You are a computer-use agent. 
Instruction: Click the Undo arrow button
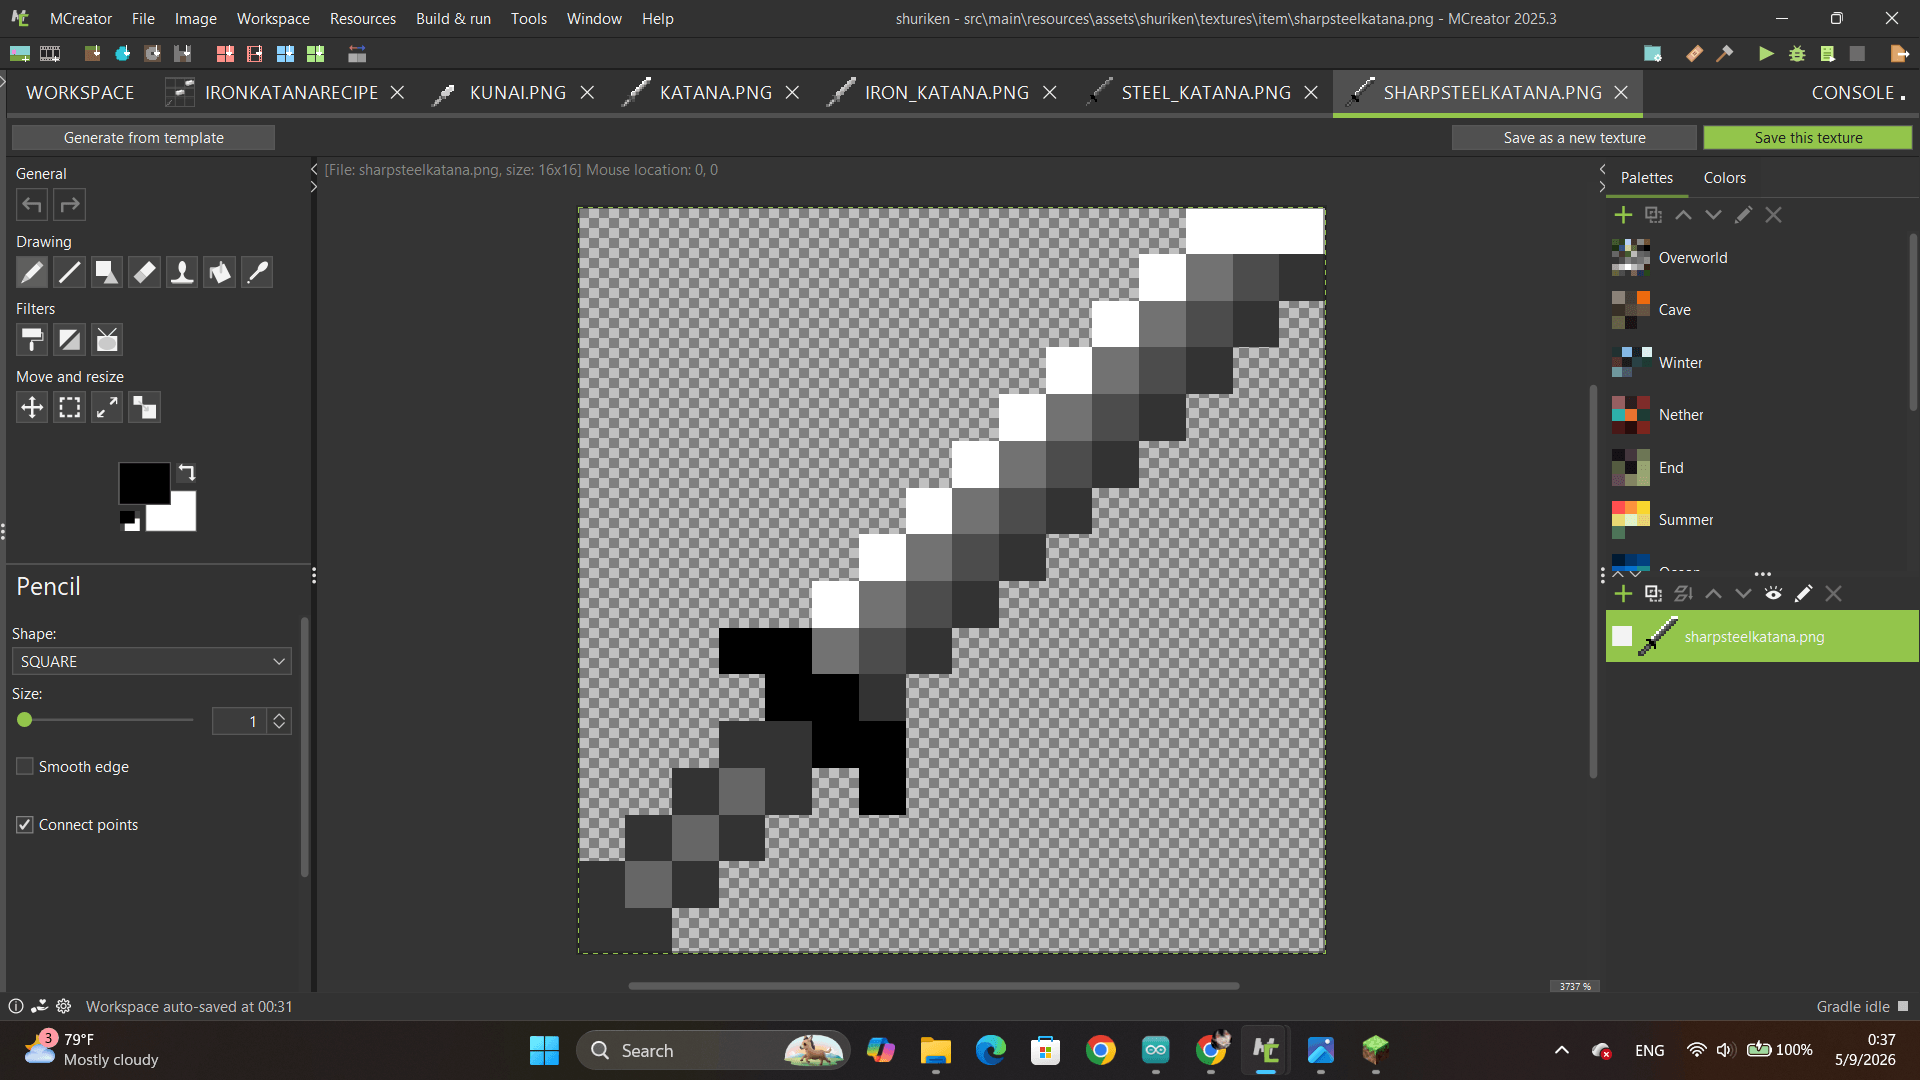point(32,205)
